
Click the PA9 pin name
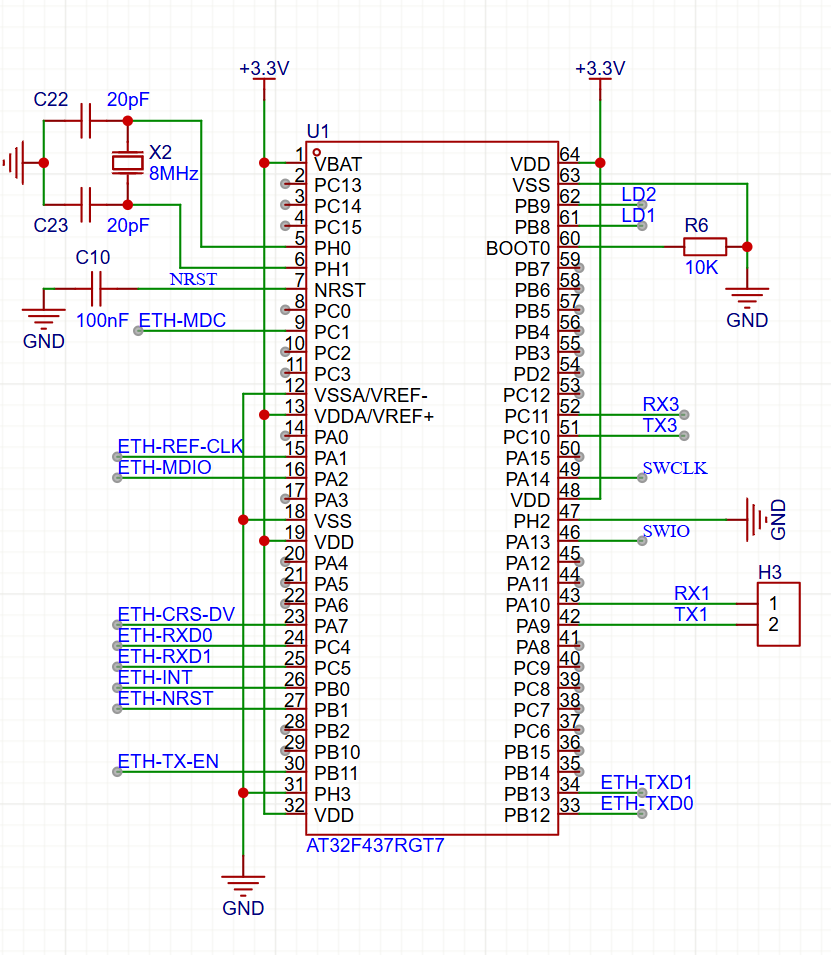click(533, 626)
